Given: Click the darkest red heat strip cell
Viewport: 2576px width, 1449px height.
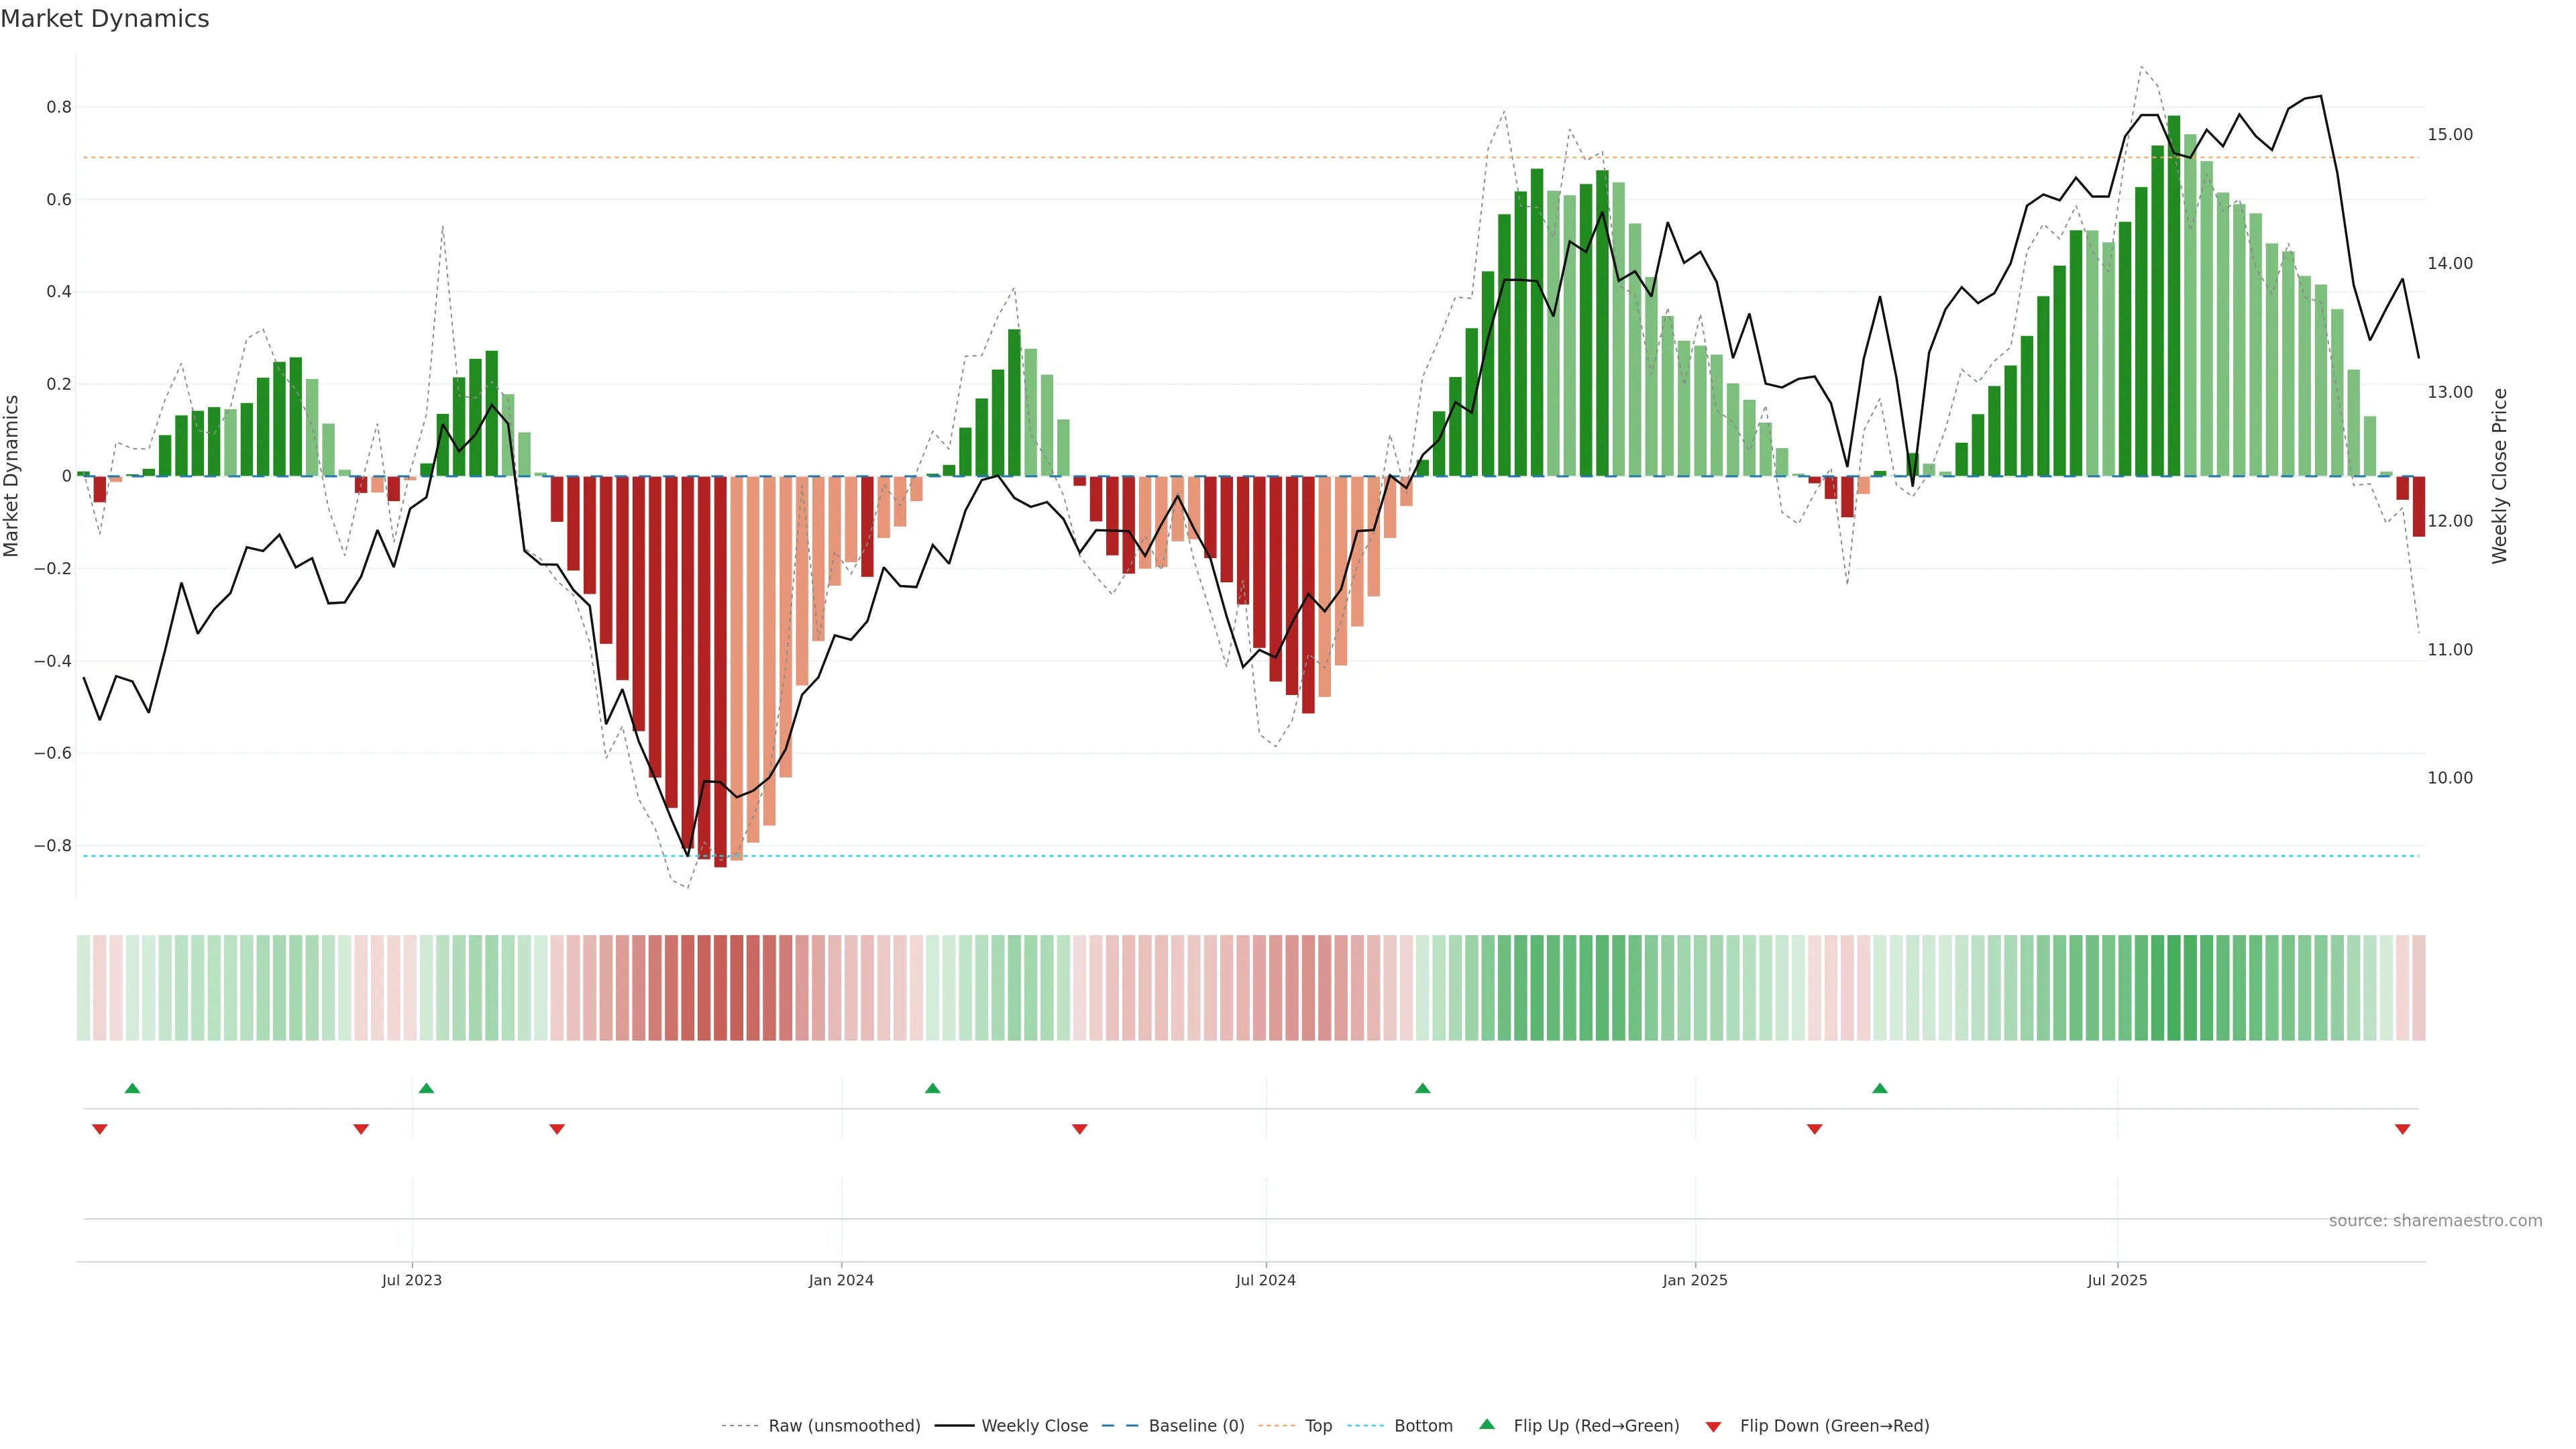Looking at the screenshot, I should (720, 988).
